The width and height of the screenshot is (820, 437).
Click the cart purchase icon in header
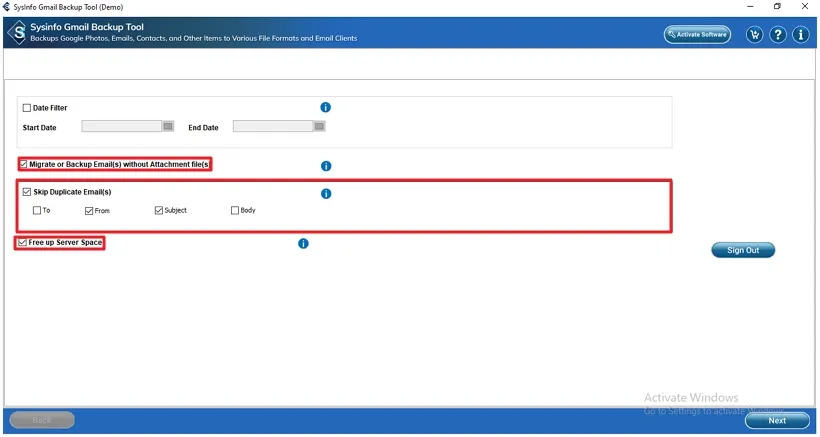[754, 35]
